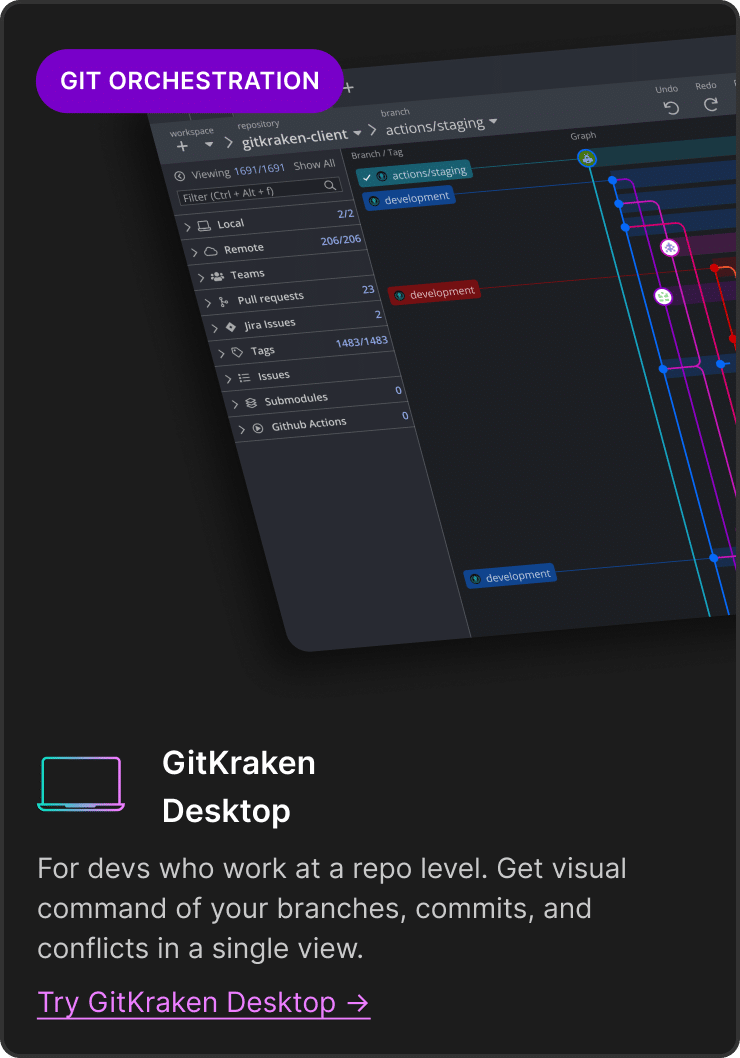
Task: Expand the Github Actions section
Action: click(x=241, y=429)
